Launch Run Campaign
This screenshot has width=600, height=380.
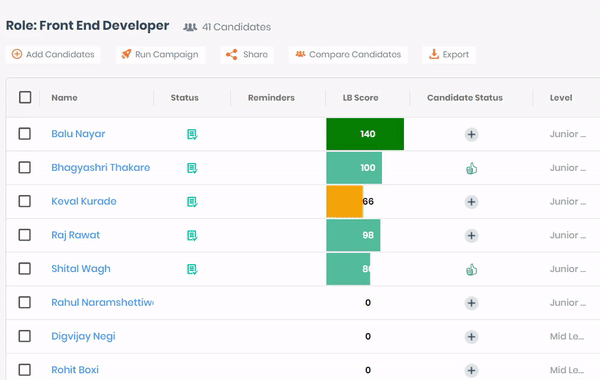161,54
